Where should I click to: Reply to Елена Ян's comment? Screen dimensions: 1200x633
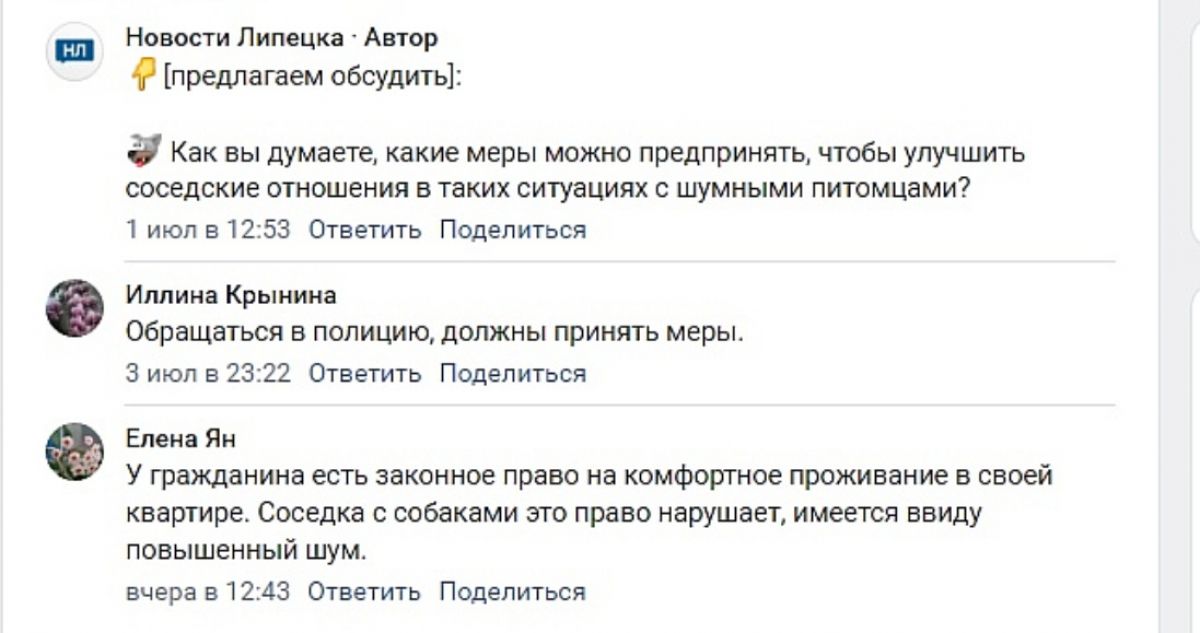365,591
